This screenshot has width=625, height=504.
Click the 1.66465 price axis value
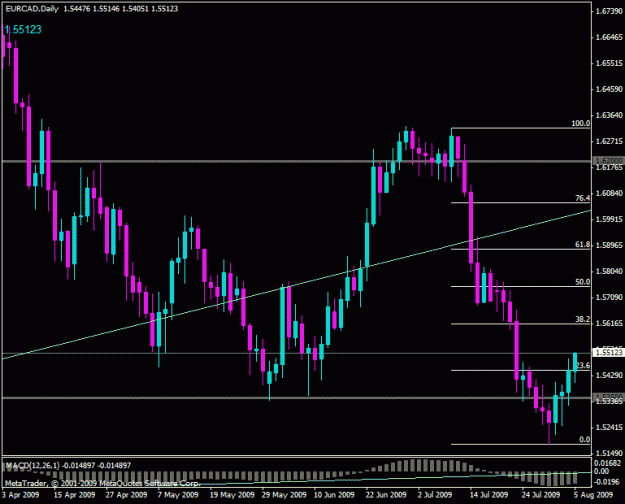pos(609,37)
